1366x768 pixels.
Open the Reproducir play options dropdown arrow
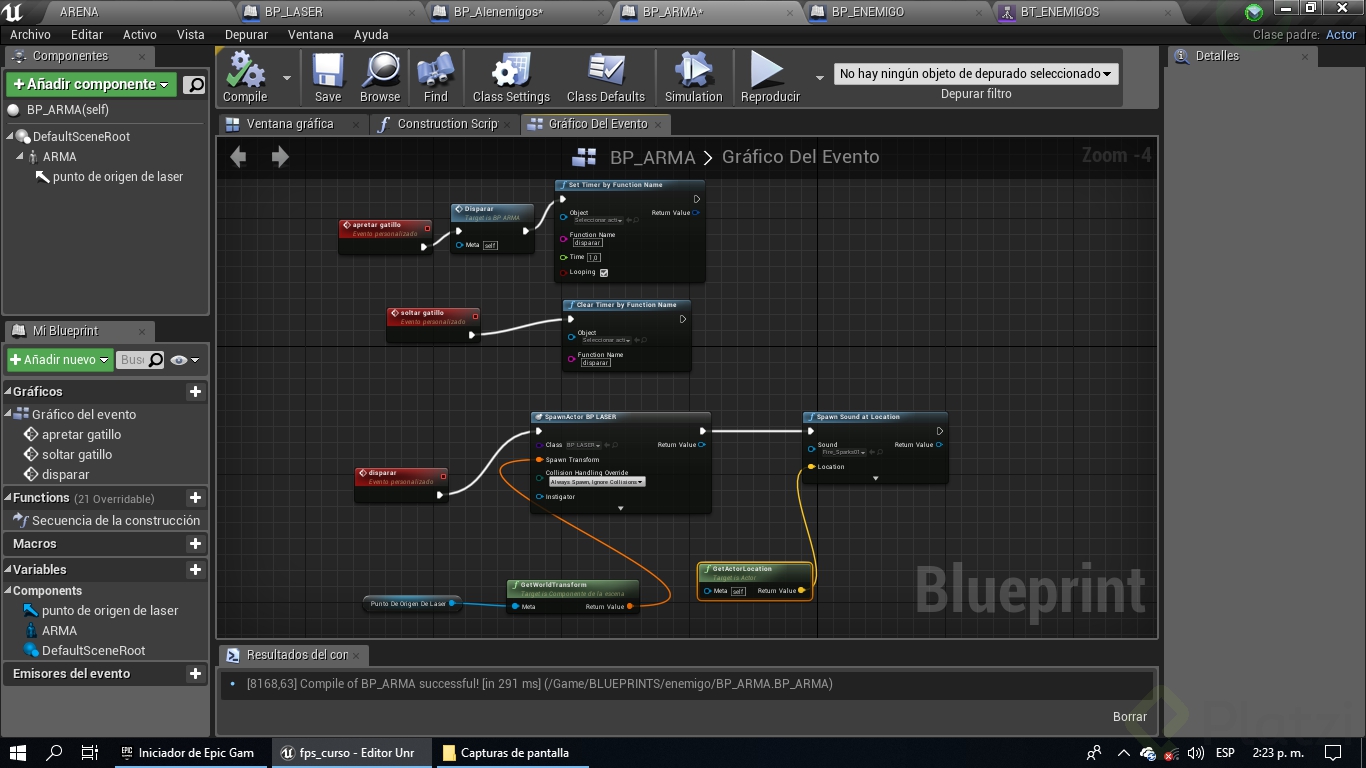820,77
